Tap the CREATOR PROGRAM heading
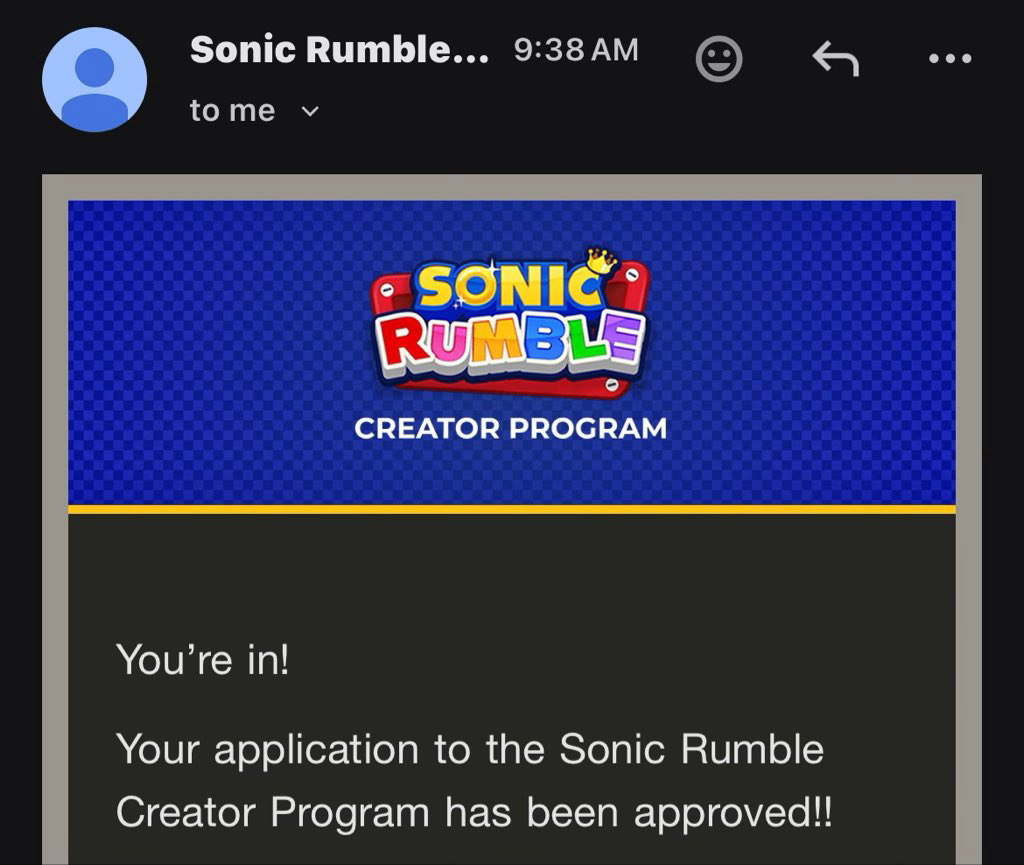The width and height of the screenshot is (1024, 865). point(510,429)
